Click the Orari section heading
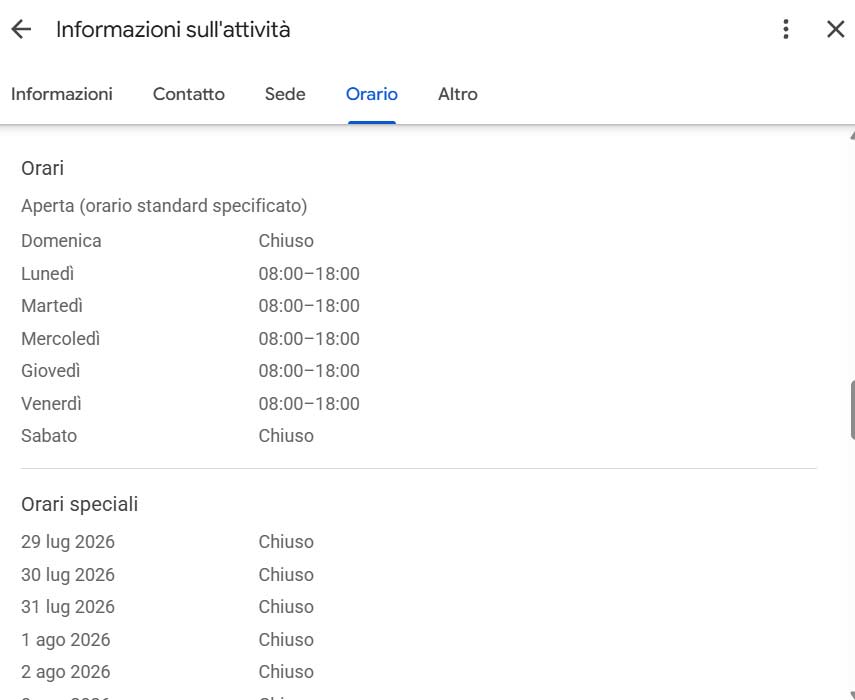 click(x=43, y=168)
